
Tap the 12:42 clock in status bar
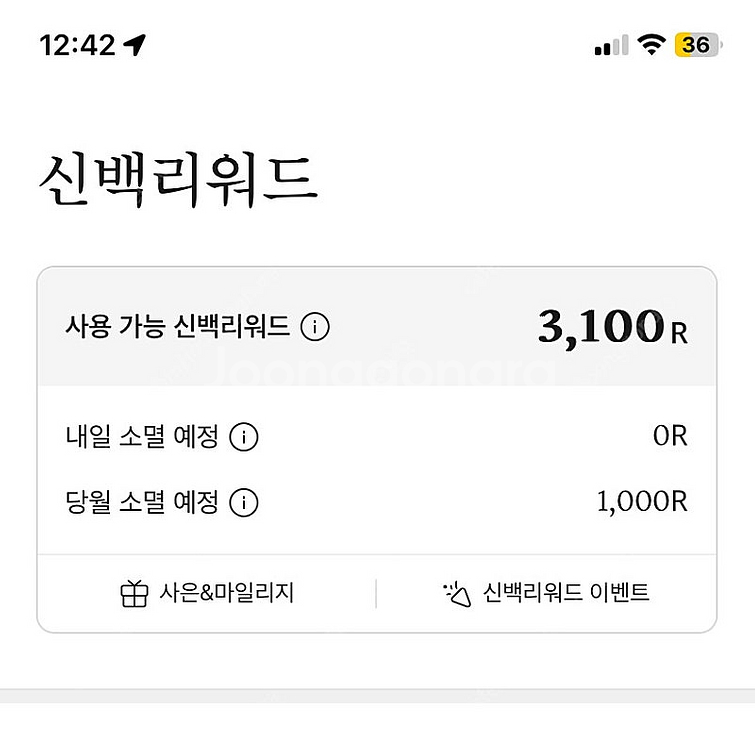[x=78, y=45]
